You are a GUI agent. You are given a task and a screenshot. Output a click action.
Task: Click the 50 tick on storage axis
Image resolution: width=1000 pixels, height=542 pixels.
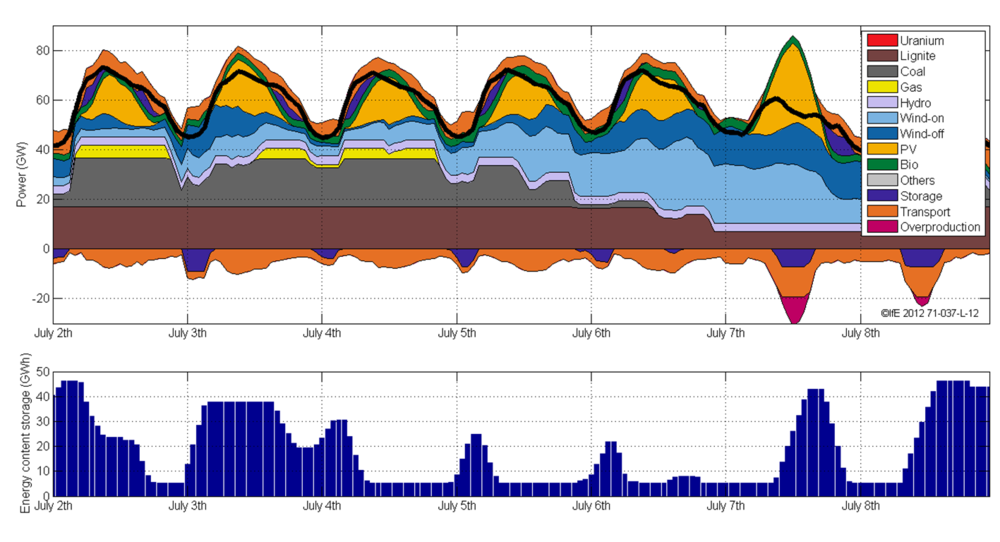(x=42, y=372)
